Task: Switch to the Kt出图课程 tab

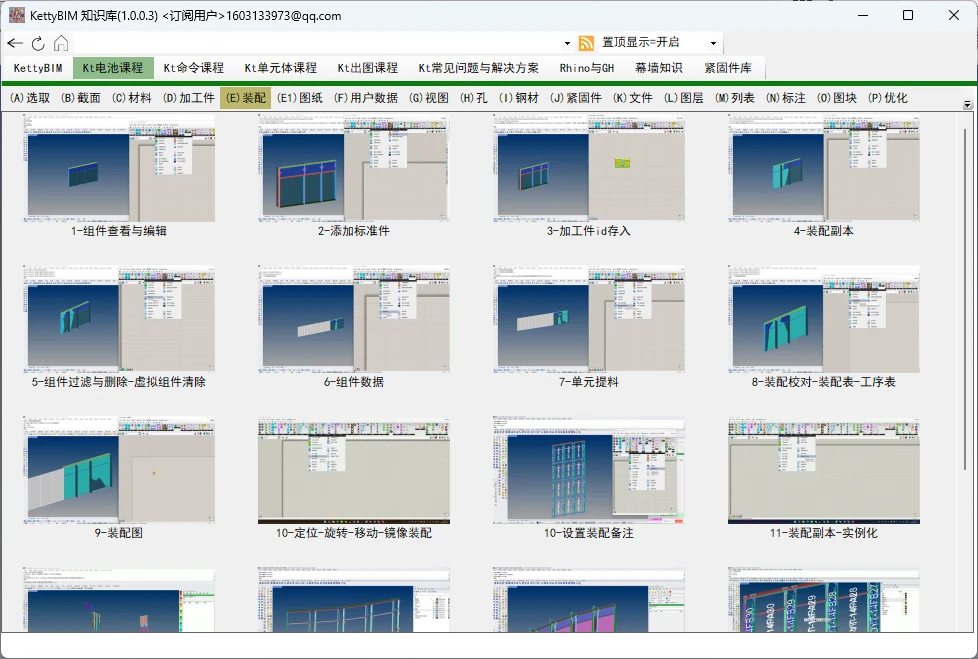Action: point(367,68)
